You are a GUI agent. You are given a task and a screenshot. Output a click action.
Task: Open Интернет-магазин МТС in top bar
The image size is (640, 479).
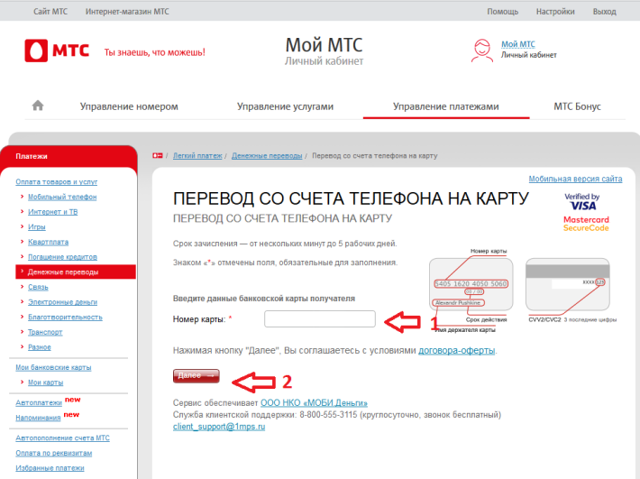click(x=127, y=11)
